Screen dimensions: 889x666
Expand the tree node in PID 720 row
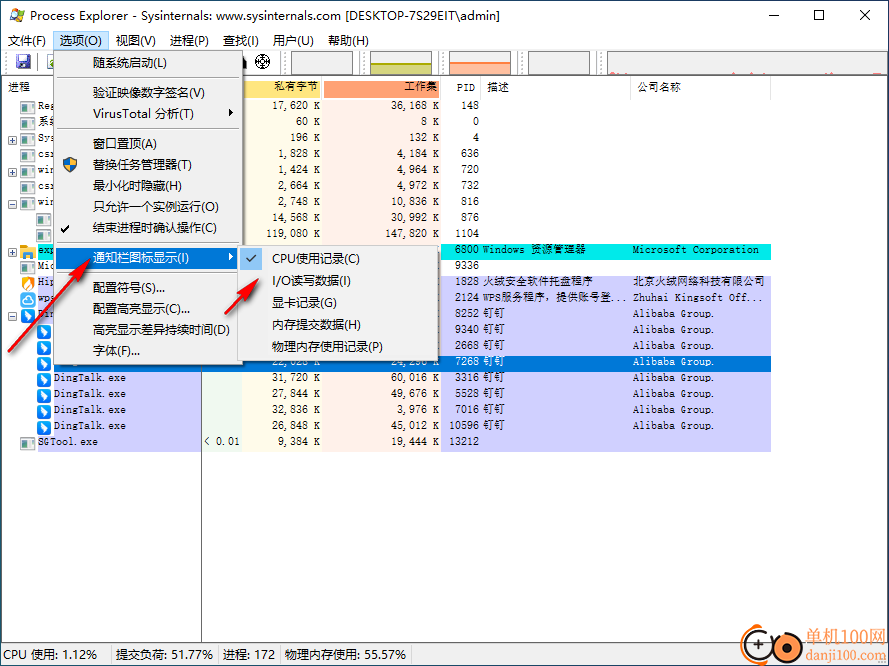click(x=12, y=172)
